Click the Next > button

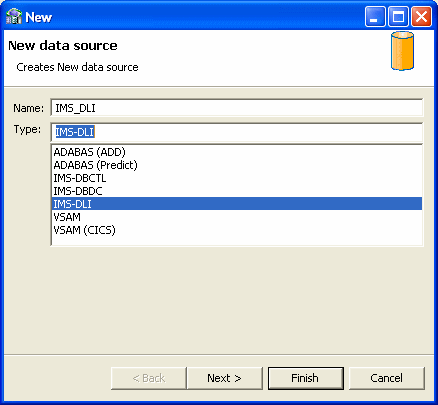pyautogui.click(x=224, y=378)
